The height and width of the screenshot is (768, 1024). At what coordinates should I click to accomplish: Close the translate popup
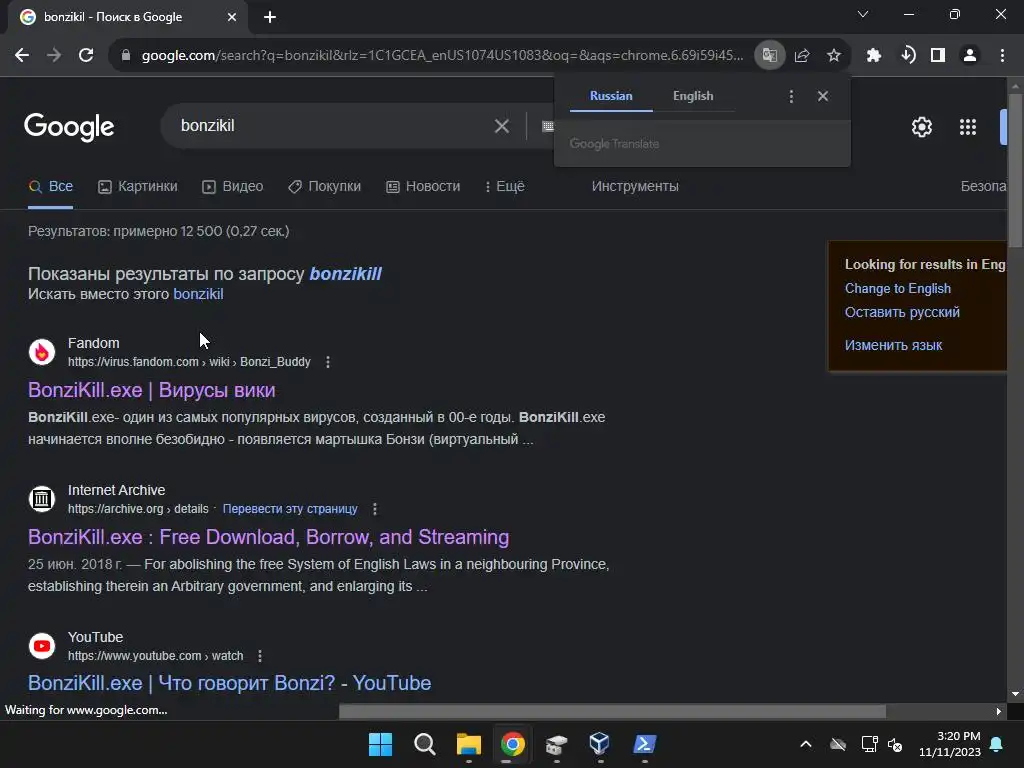tap(823, 97)
